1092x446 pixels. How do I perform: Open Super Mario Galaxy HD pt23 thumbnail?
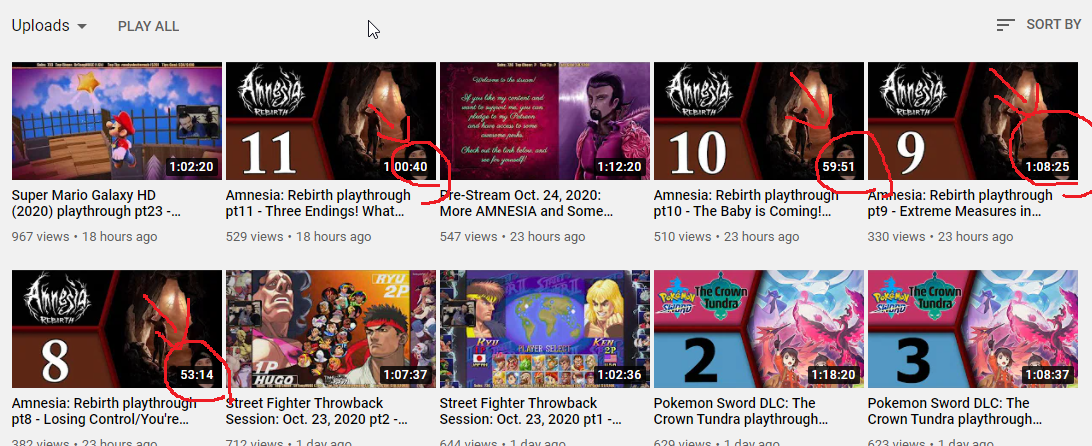pos(117,121)
